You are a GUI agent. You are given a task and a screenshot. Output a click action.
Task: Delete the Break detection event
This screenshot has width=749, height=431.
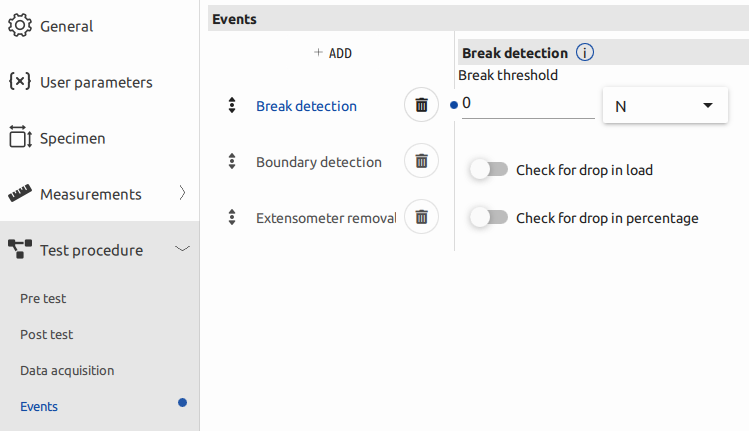pyautogui.click(x=421, y=105)
